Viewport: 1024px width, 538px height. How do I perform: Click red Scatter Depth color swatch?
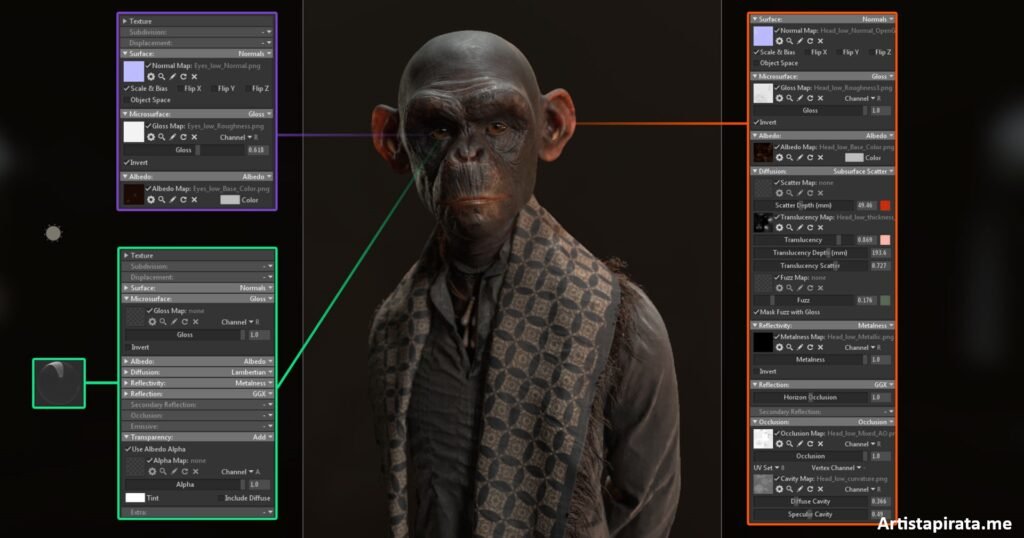tap(885, 205)
